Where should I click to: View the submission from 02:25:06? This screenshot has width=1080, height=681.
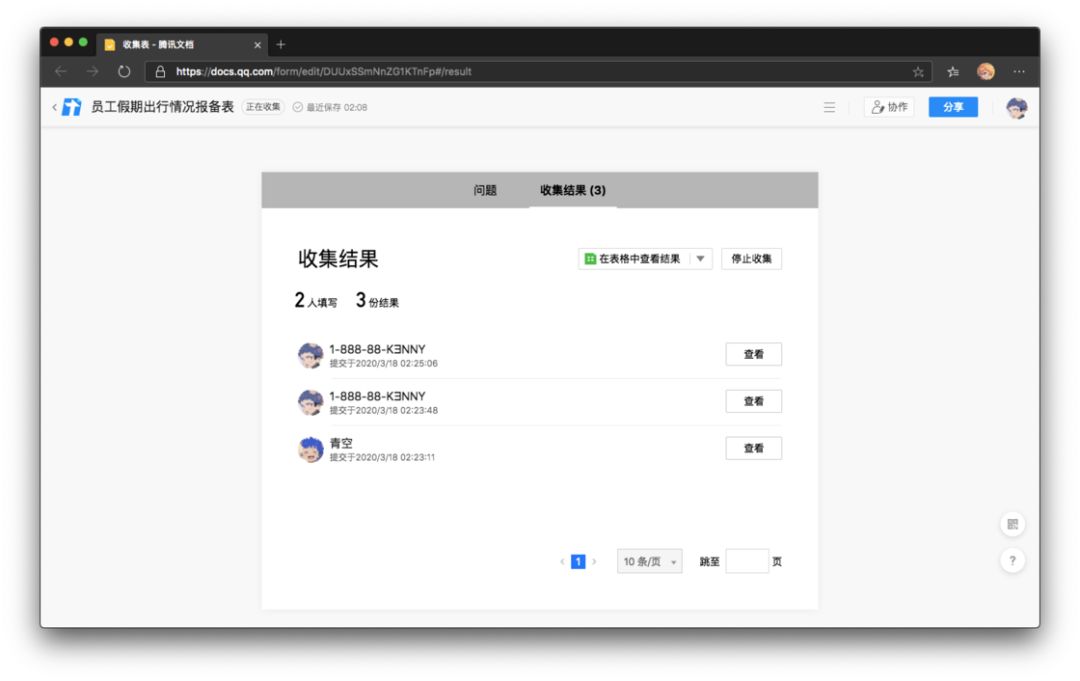[754, 355]
